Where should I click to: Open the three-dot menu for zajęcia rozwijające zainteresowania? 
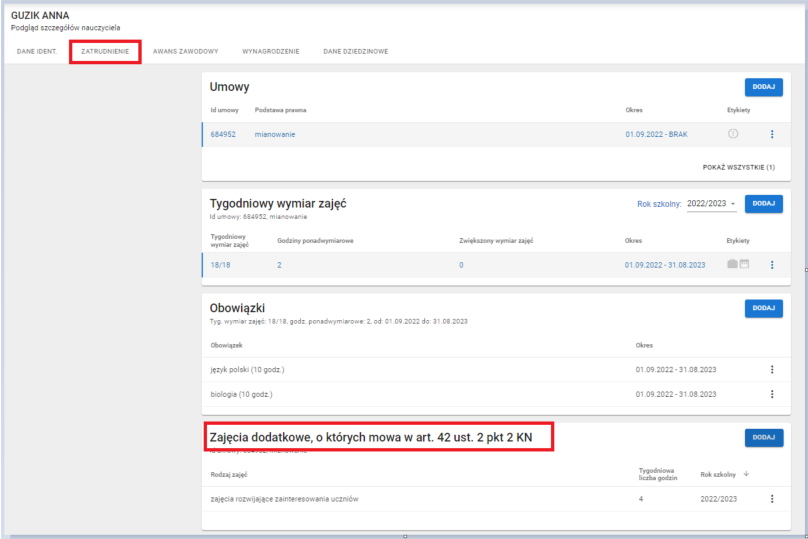click(x=771, y=499)
